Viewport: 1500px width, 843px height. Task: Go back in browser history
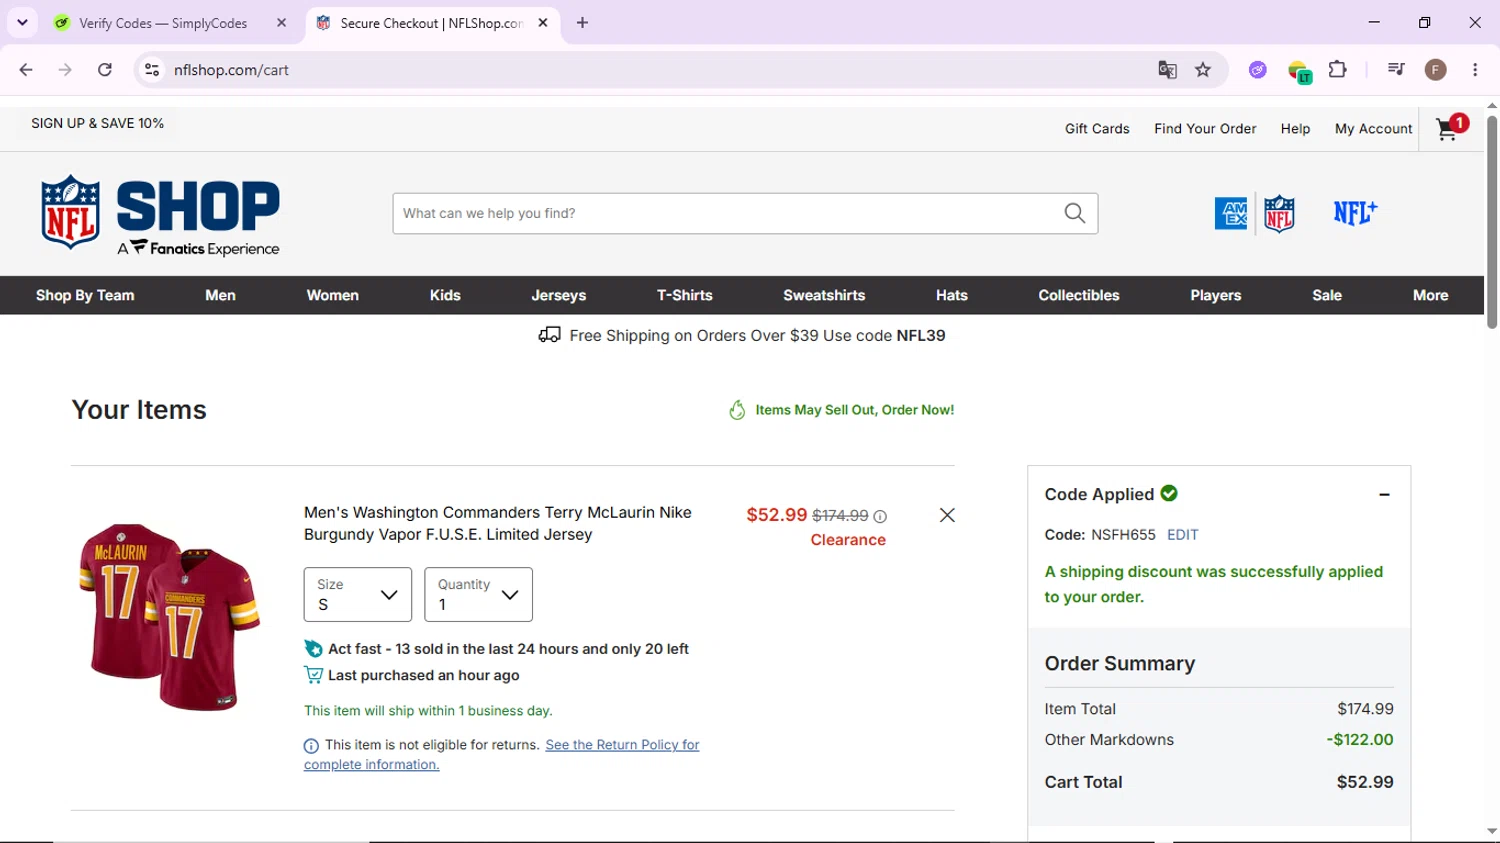26,70
